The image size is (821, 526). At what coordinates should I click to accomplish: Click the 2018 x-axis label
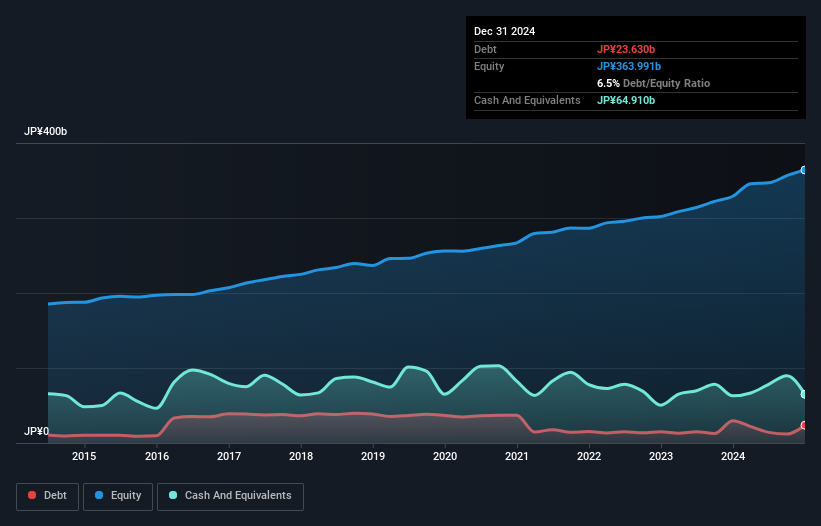pos(301,456)
